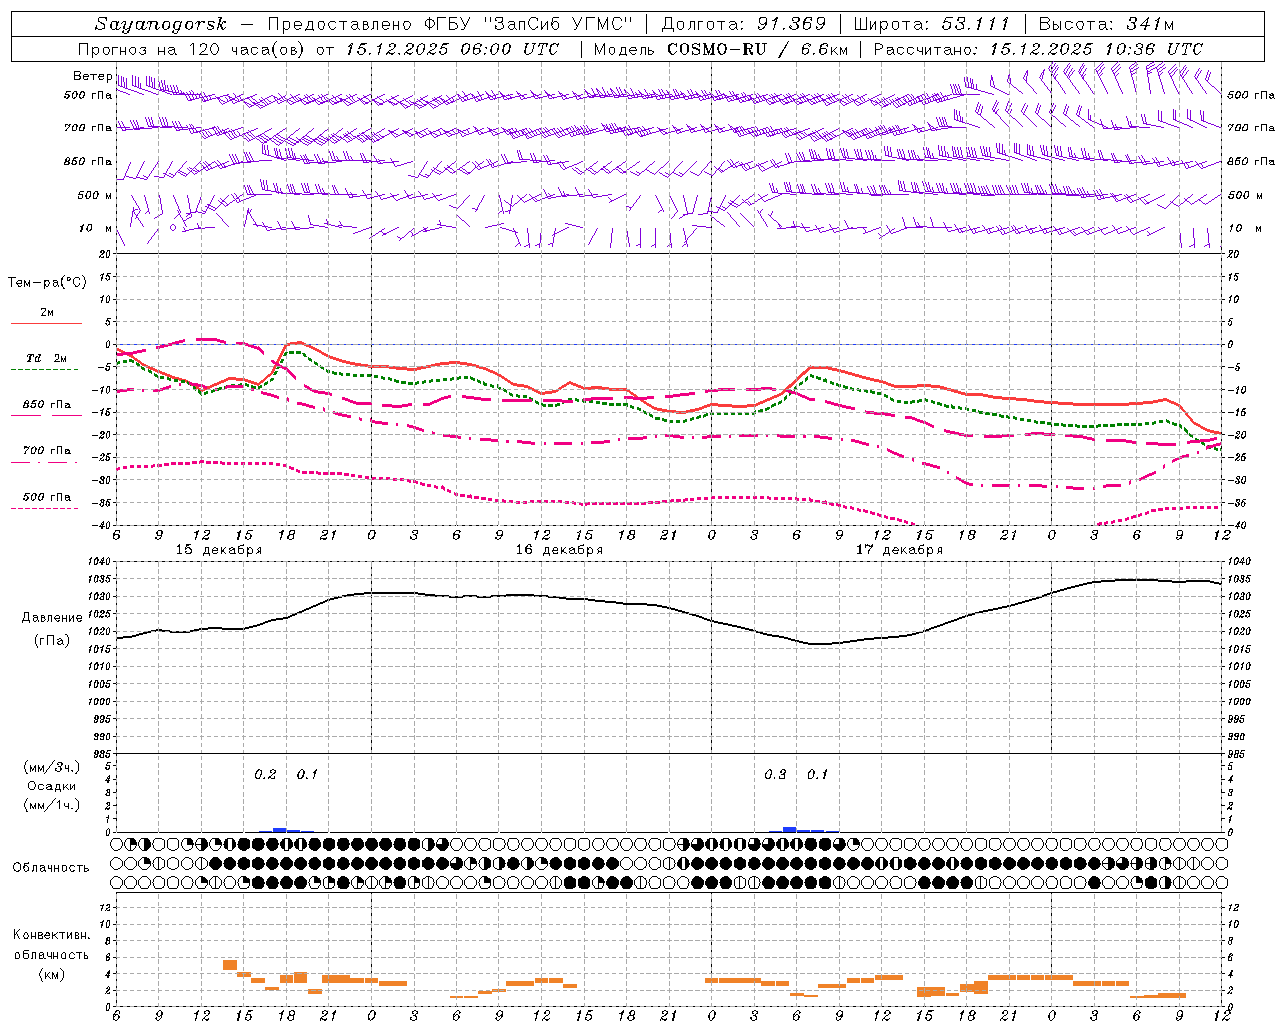Click the 'Рассчитано: 15.12.2025 10:36 UTC' text
The image size is (1280, 1024).
click(1038, 49)
